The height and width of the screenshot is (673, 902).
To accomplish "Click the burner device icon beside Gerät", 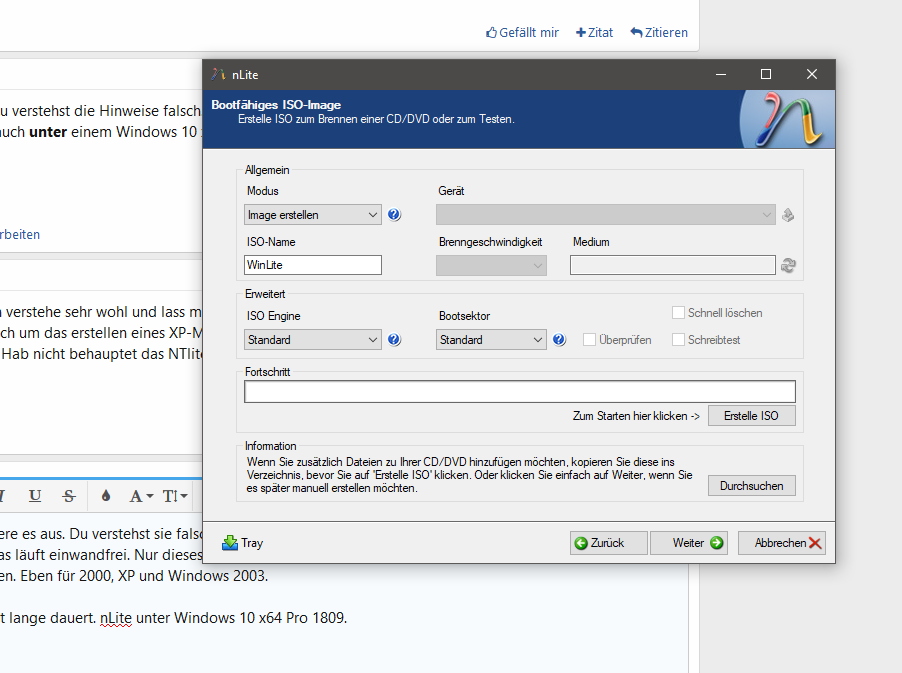I will (788, 215).
